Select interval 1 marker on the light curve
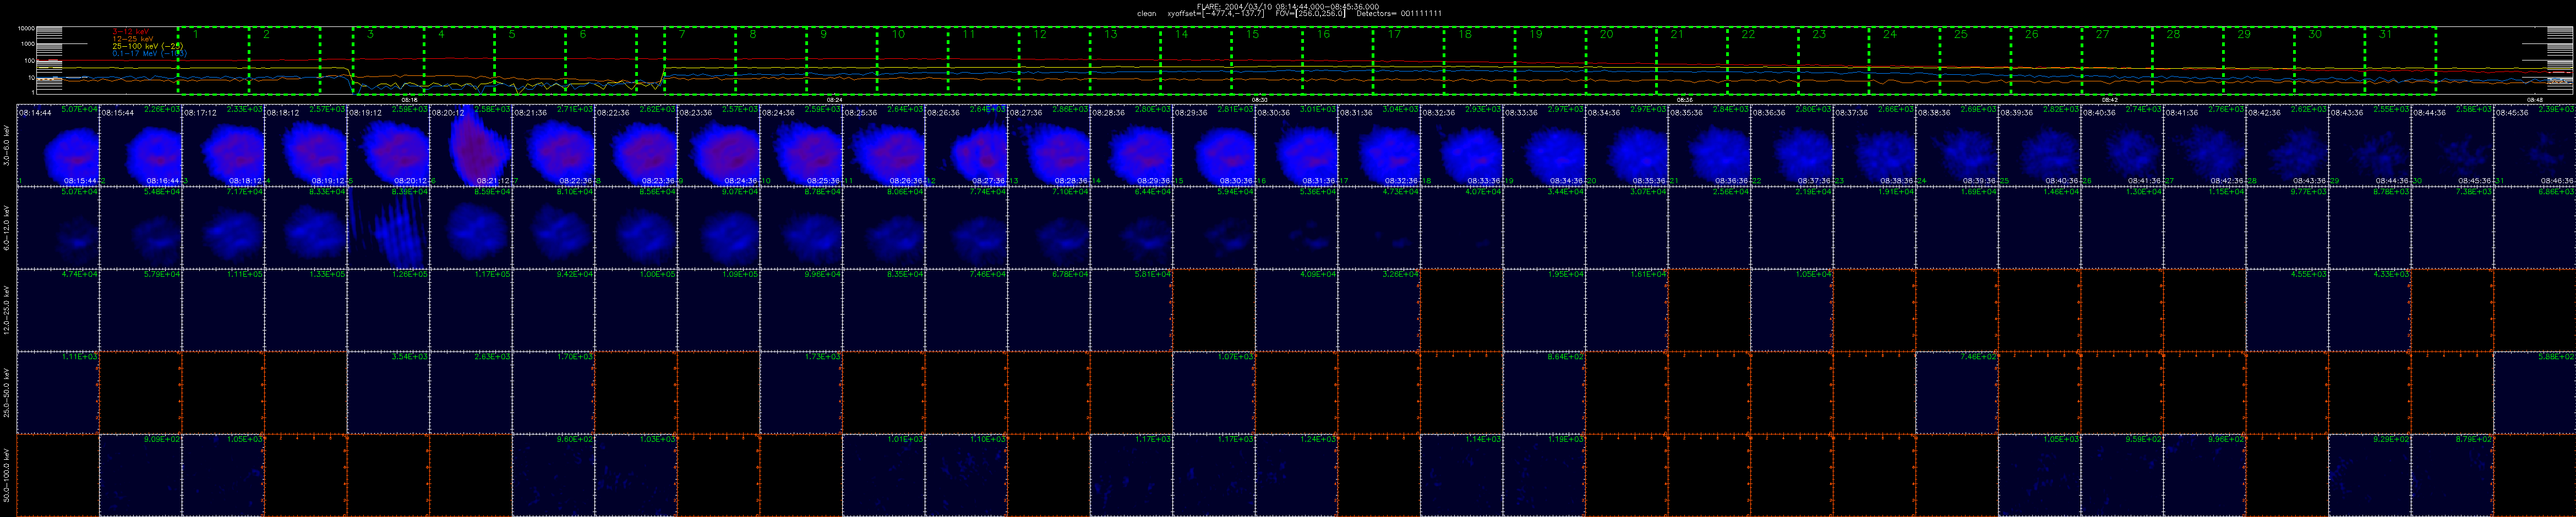 (x=195, y=34)
